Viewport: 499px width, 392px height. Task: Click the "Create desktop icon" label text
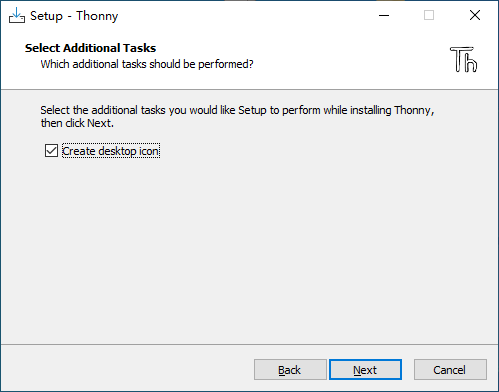coord(111,151)
